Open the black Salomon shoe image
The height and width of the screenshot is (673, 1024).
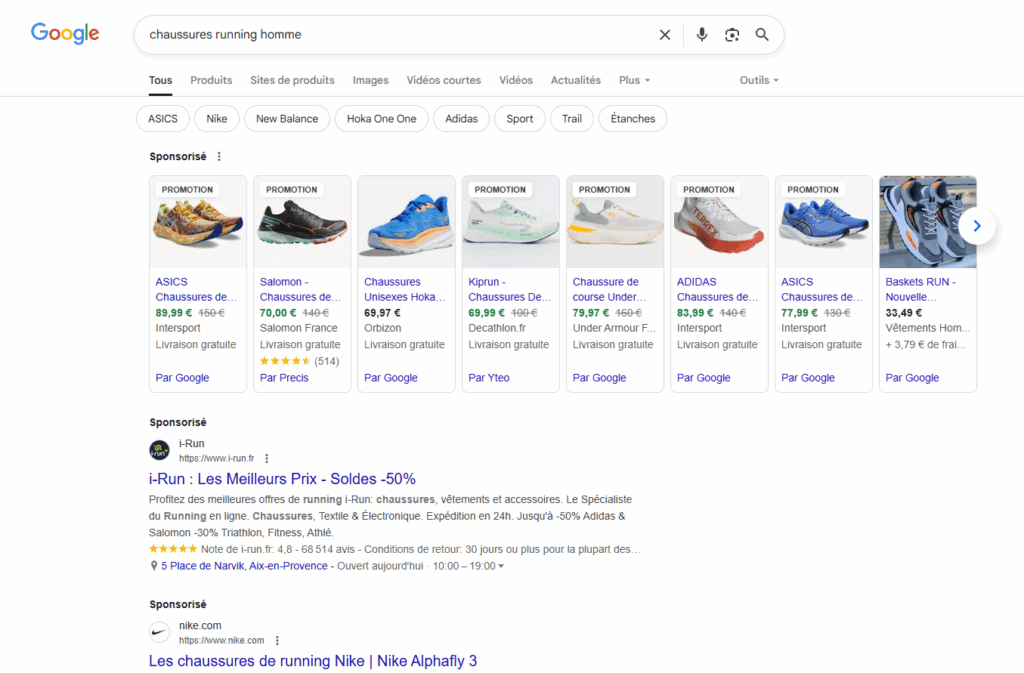coord(302,222)
